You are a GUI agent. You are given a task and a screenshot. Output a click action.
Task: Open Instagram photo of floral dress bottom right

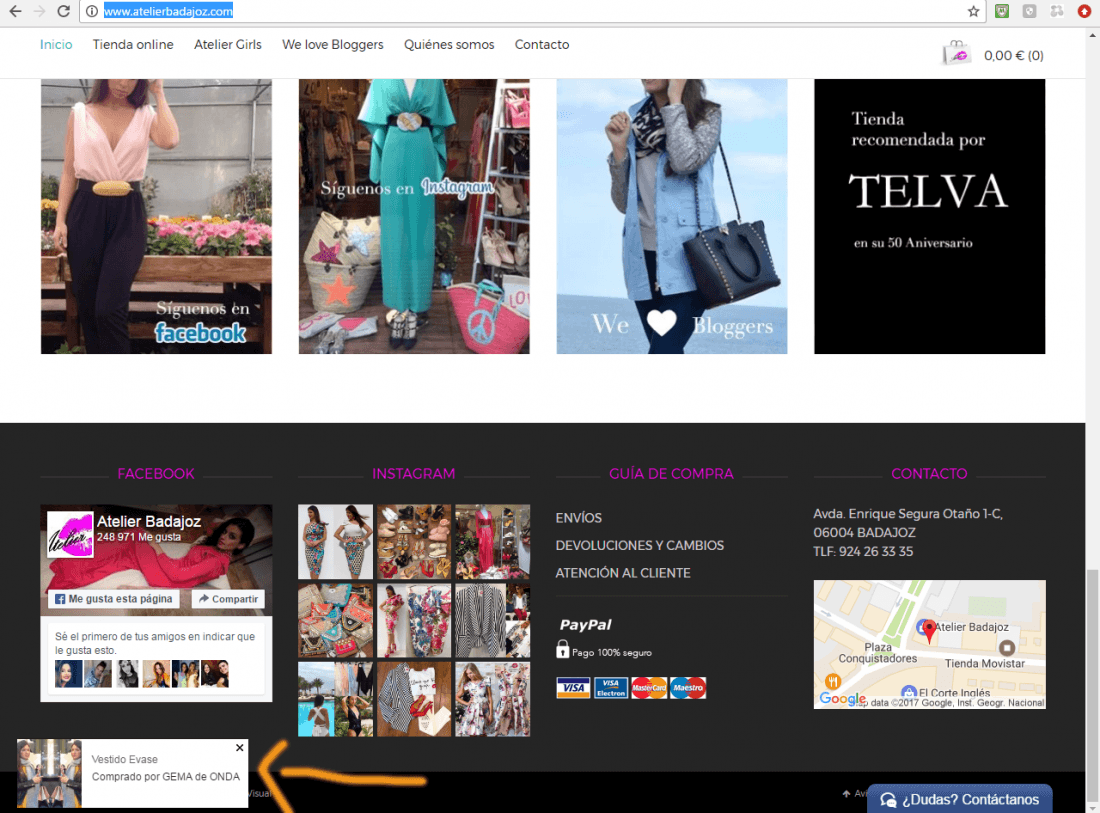click(x=492, y=699)
